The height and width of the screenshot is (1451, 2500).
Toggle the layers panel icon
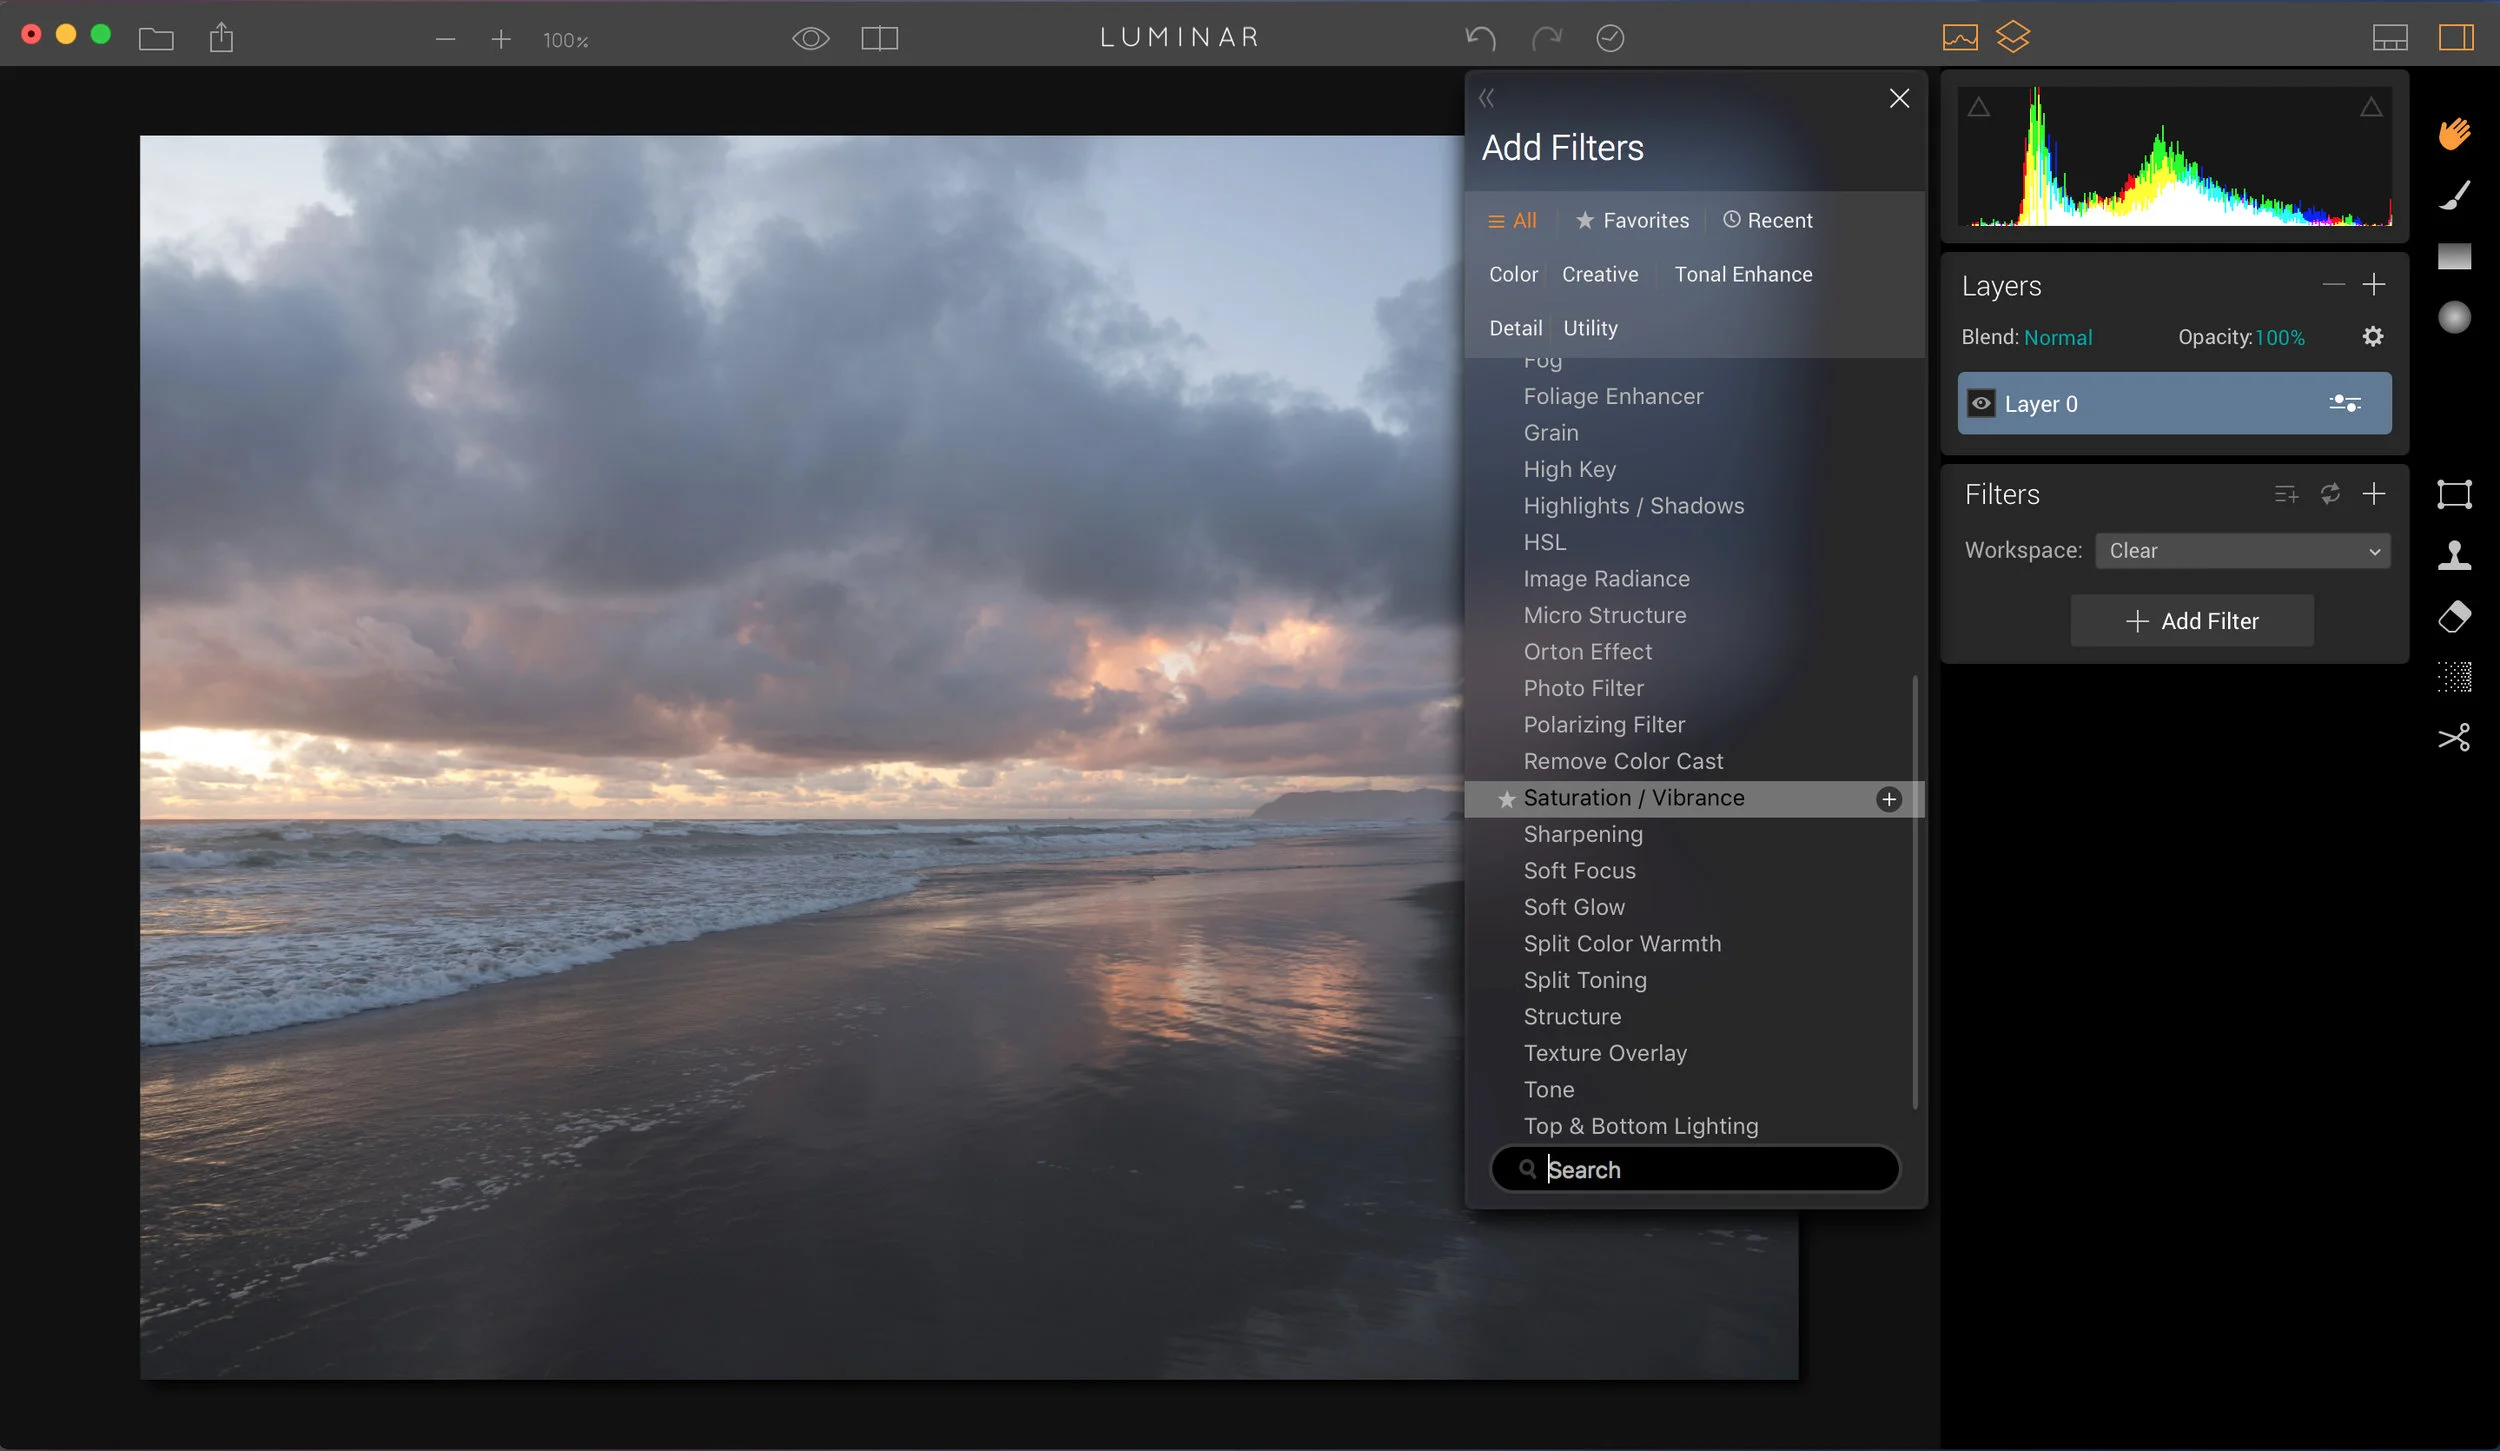point(2013,37)
